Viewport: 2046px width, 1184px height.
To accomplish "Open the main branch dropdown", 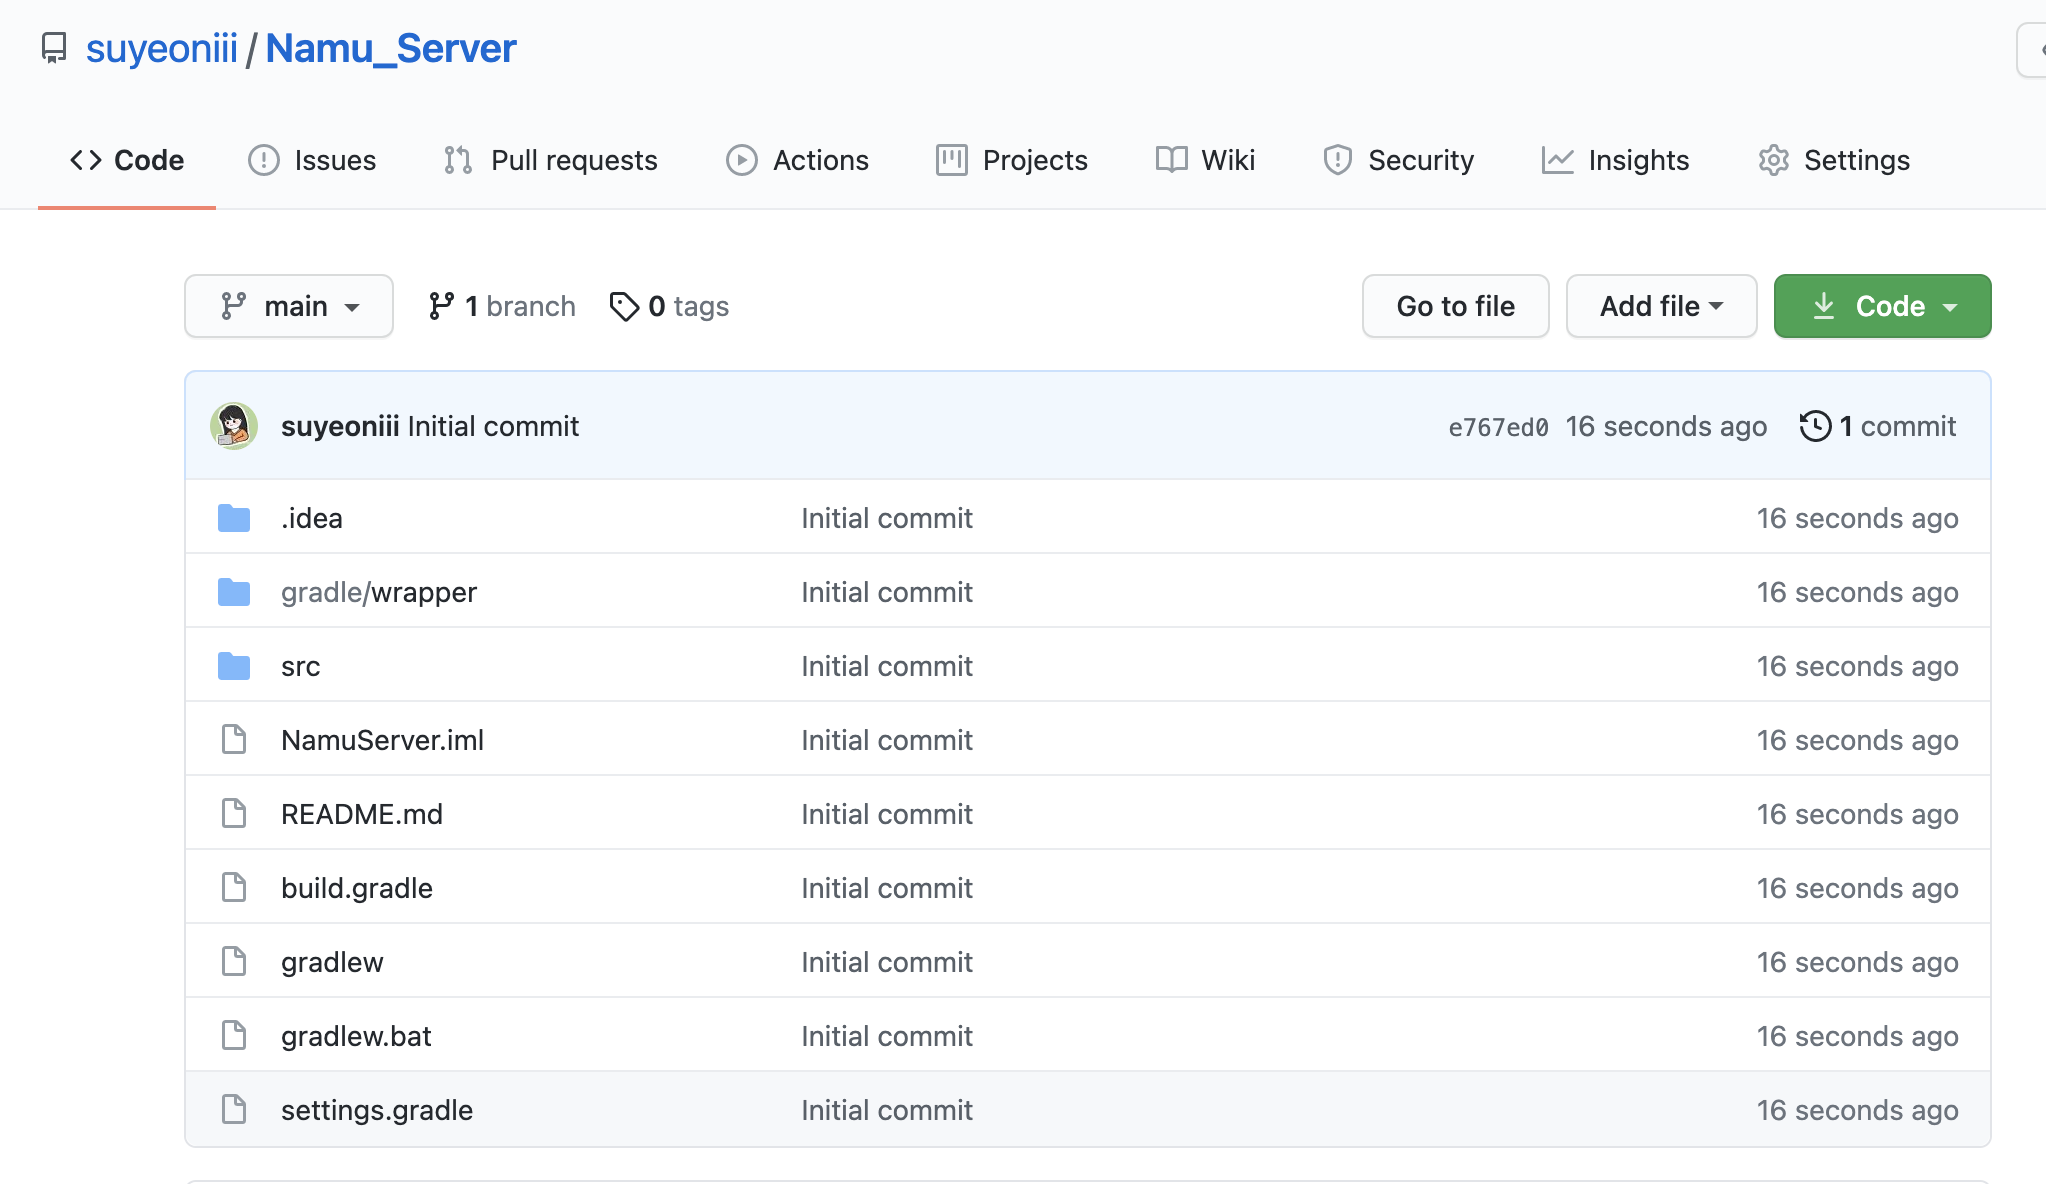I will (x=289, y=306).
